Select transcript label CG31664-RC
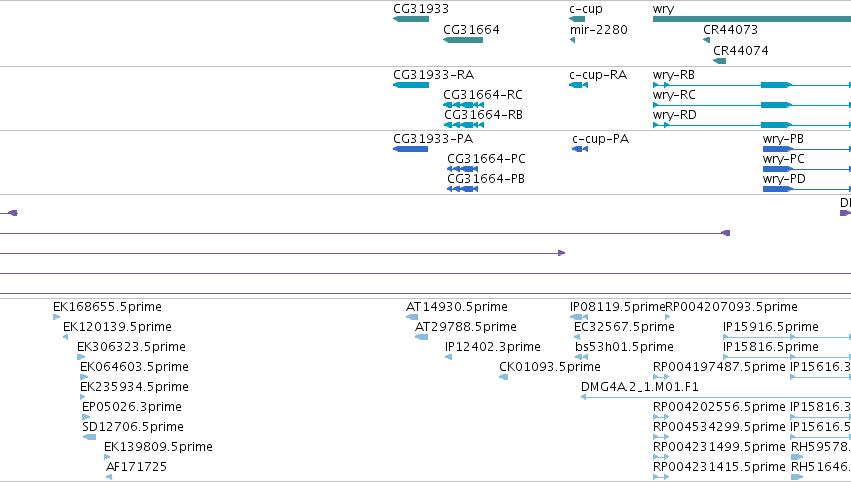Viewport: 851px width, 482px height. pyautogui.click(x=482, y=95)
